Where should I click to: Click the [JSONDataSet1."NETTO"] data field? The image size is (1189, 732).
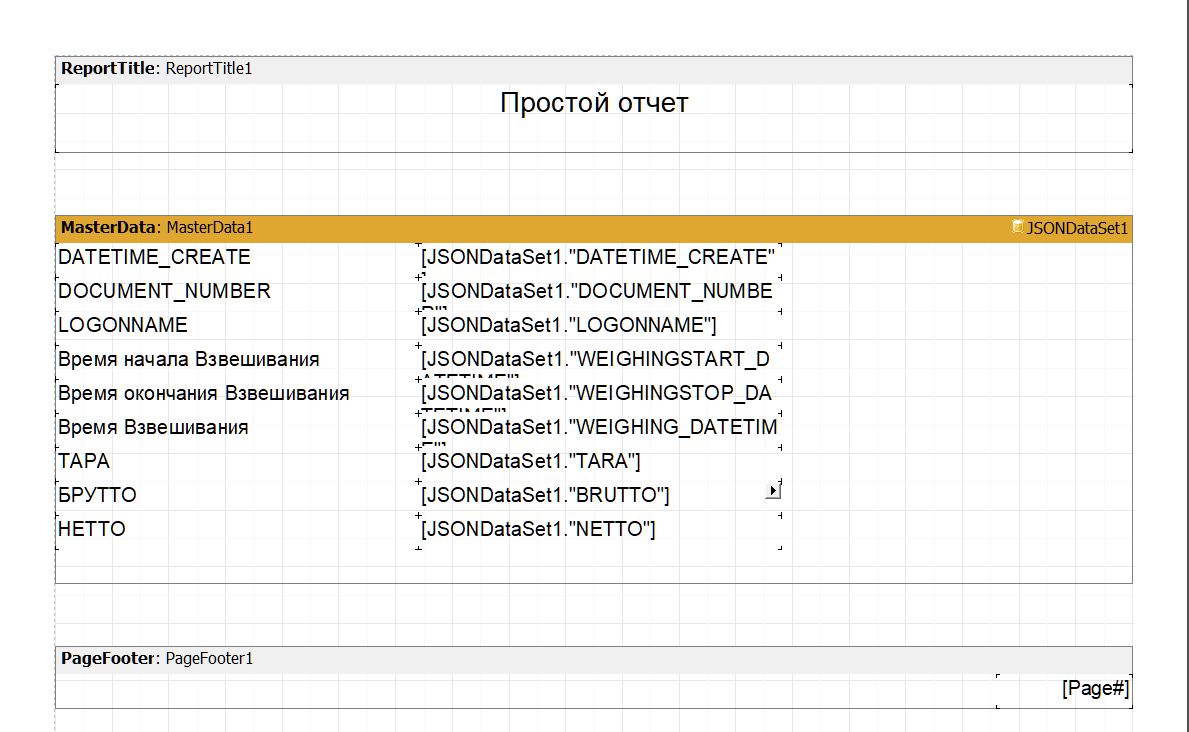[538, 529]
